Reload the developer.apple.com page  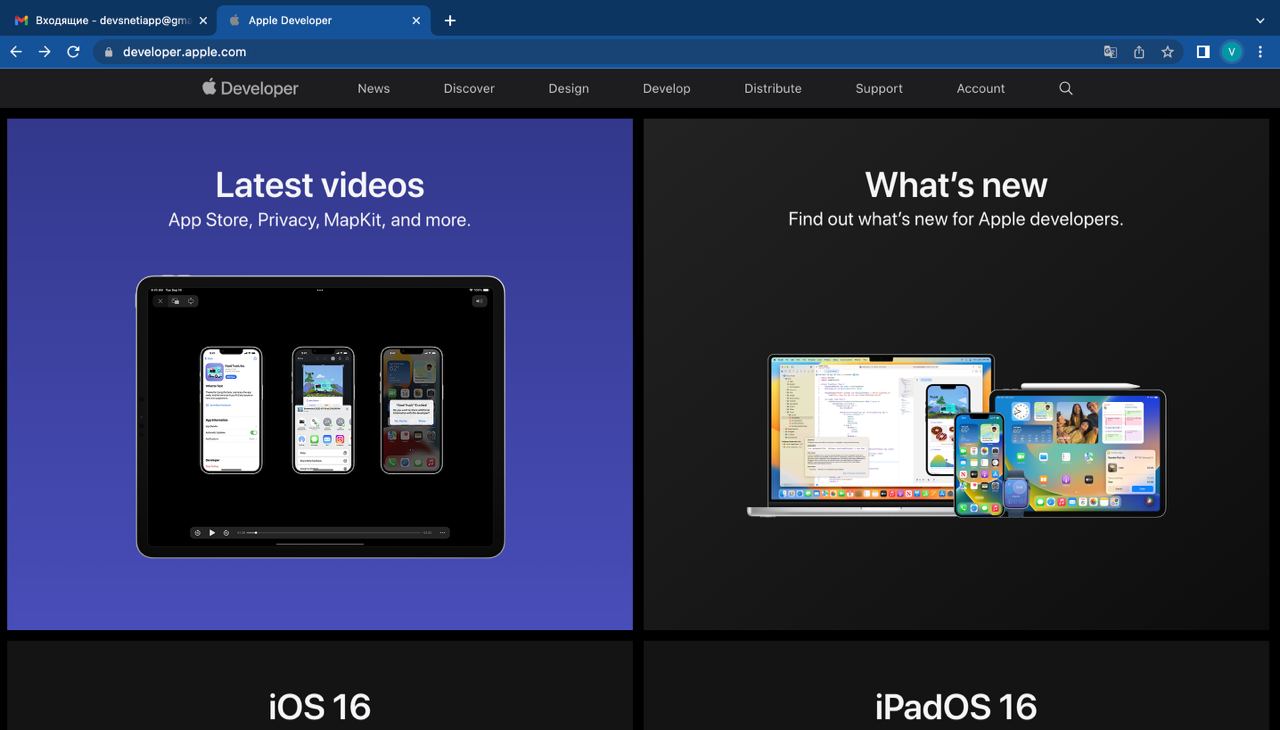pos(73,52)
